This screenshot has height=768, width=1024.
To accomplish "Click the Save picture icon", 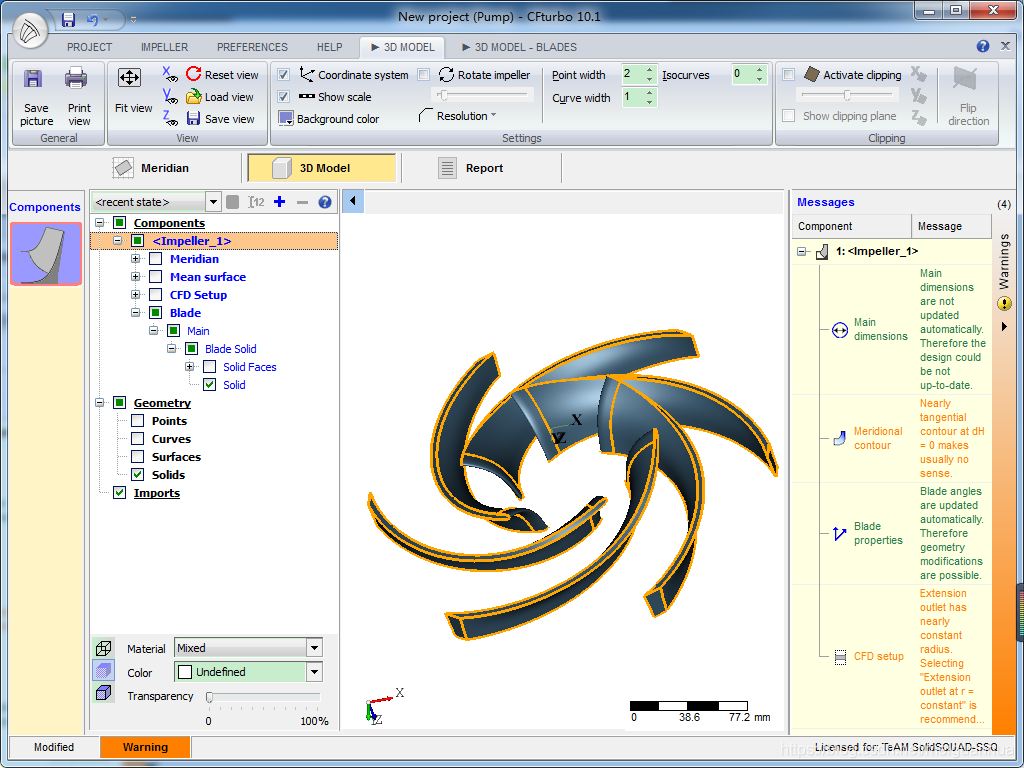I will coord(33,78).
